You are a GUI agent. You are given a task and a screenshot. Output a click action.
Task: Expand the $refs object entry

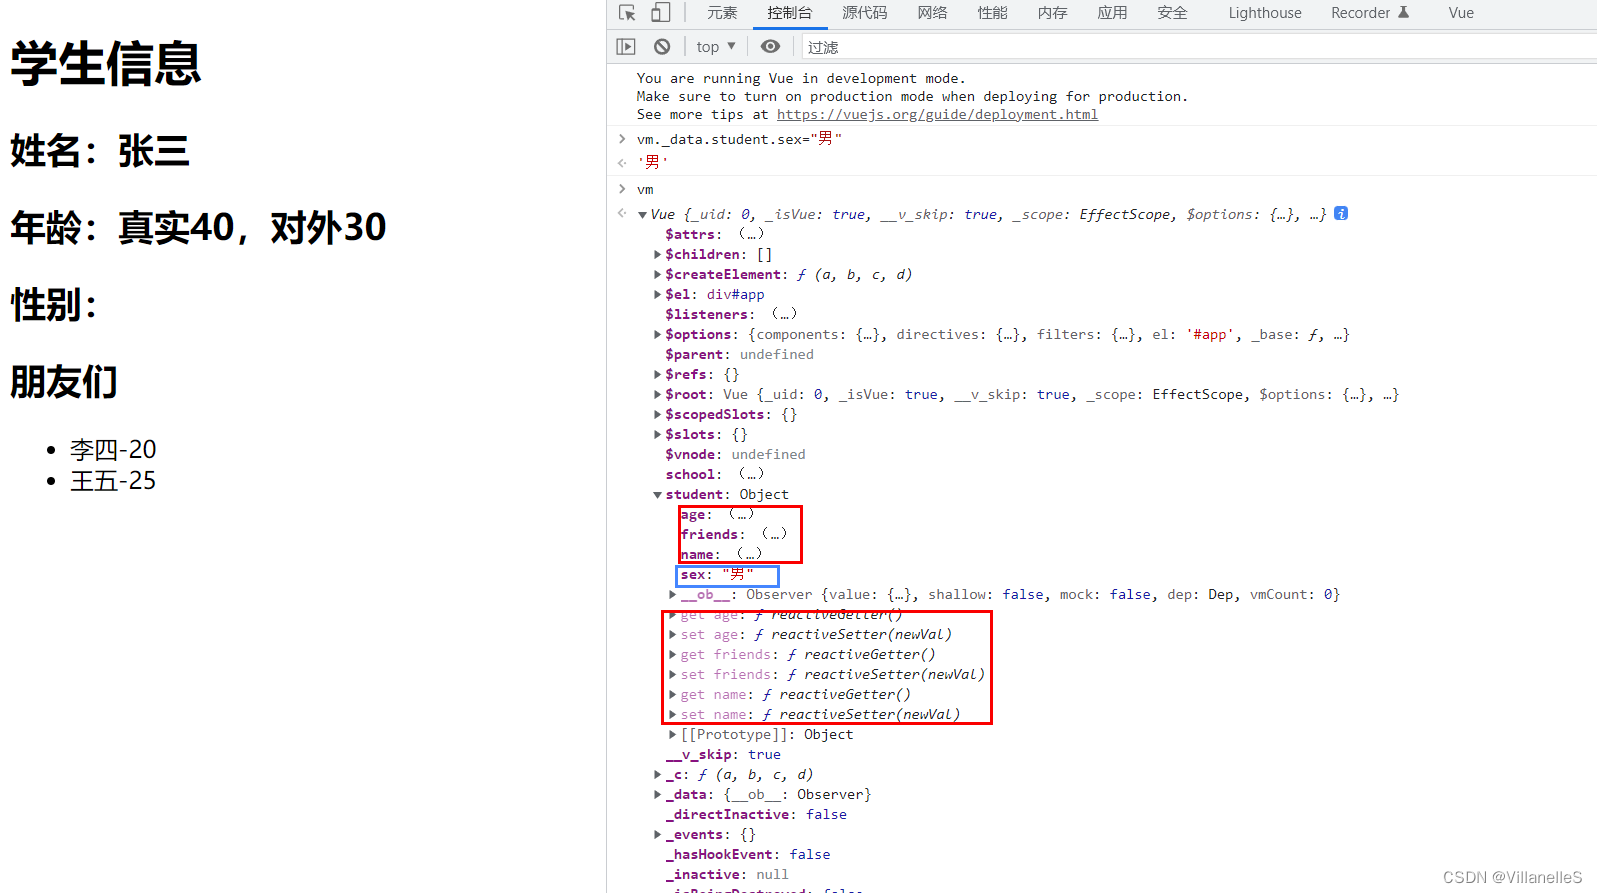coord(657,374)
